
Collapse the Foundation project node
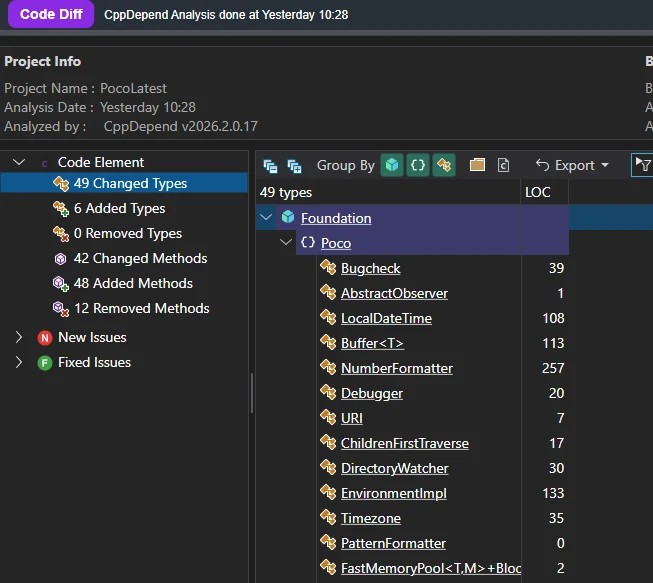click(266, 217)
